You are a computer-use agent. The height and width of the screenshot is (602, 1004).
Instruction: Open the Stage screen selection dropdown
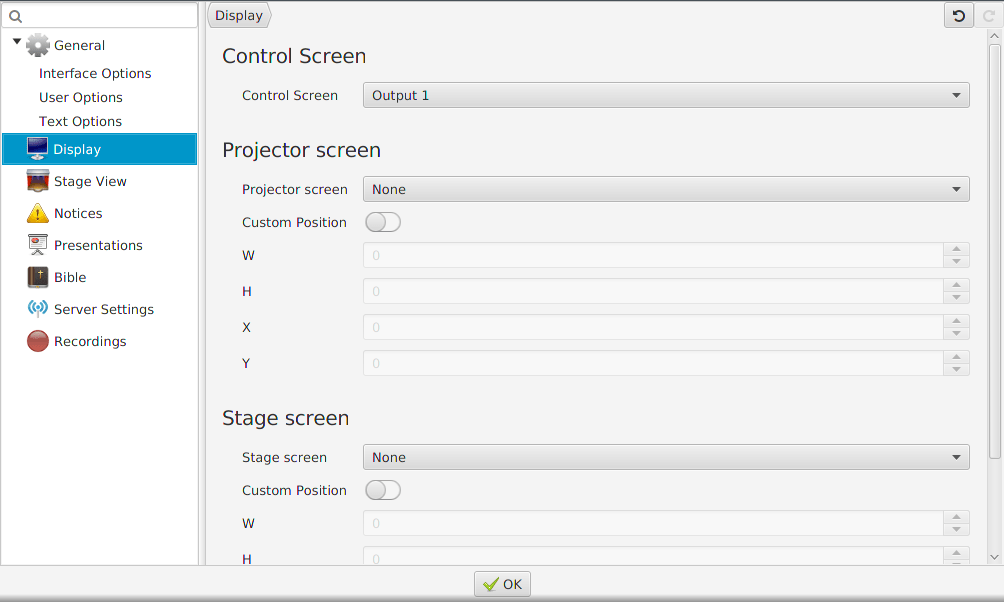click(x=665, y=457)
